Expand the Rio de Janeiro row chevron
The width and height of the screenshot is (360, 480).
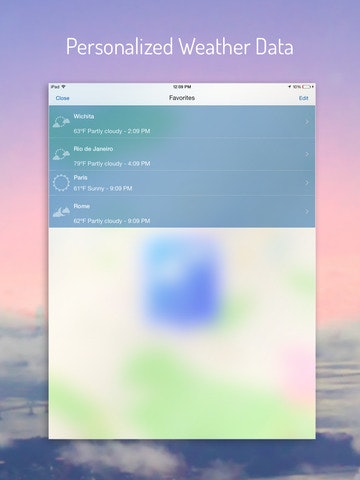[x=307, y=154]
